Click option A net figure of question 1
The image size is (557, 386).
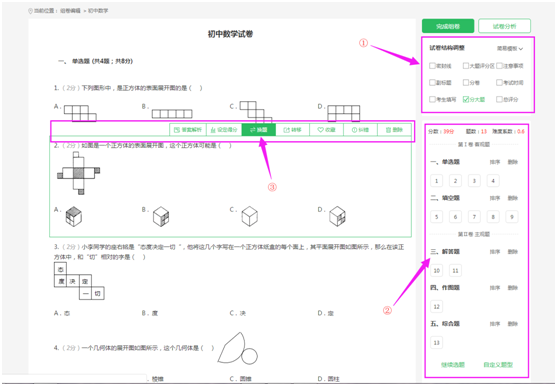80,113
